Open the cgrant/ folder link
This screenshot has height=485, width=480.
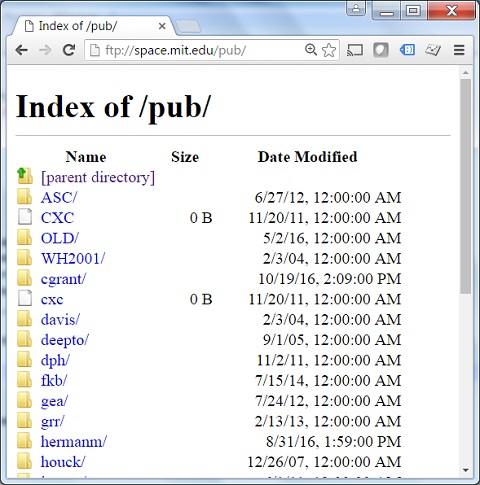63,279
